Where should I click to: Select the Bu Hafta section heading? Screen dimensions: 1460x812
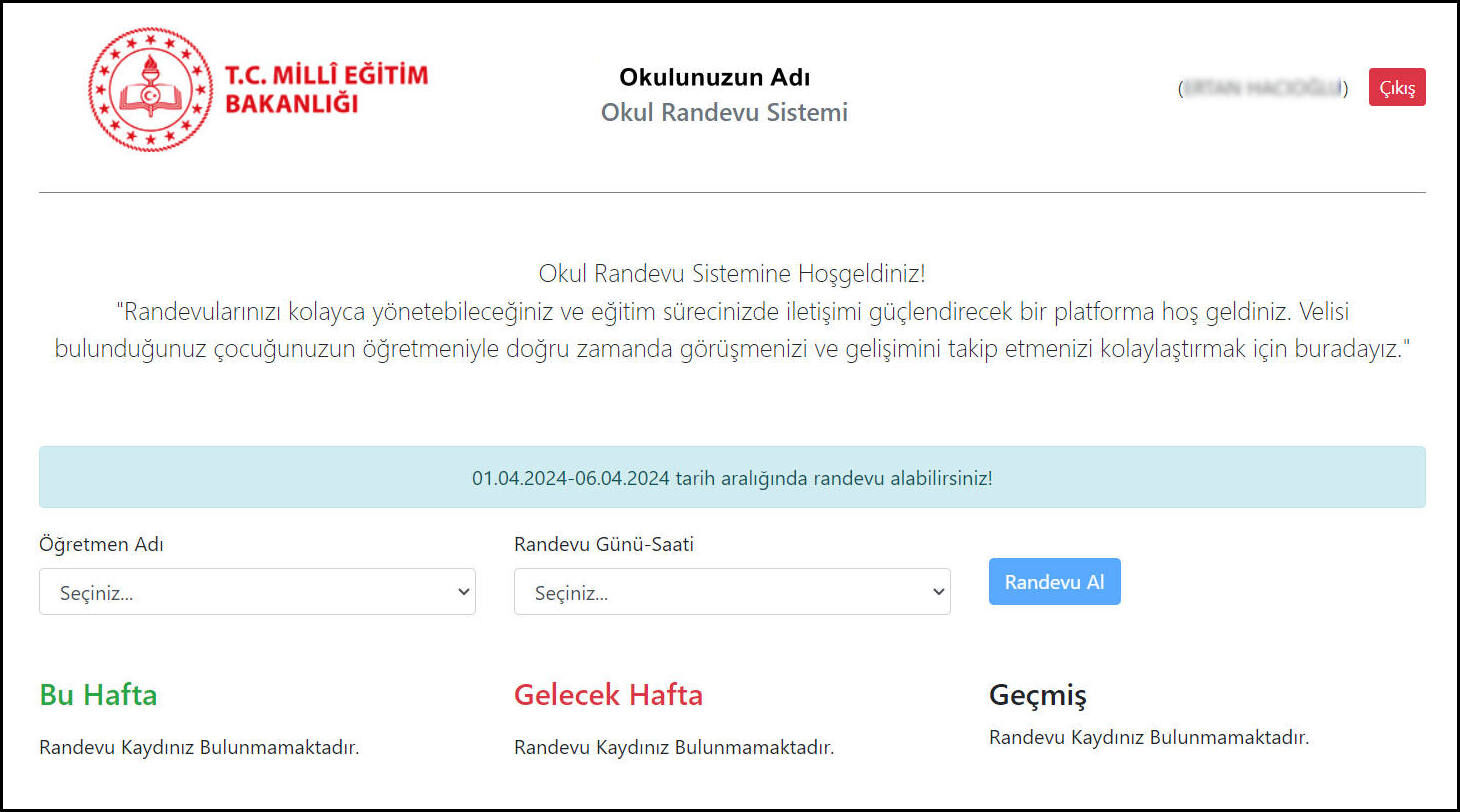[97, 694]
